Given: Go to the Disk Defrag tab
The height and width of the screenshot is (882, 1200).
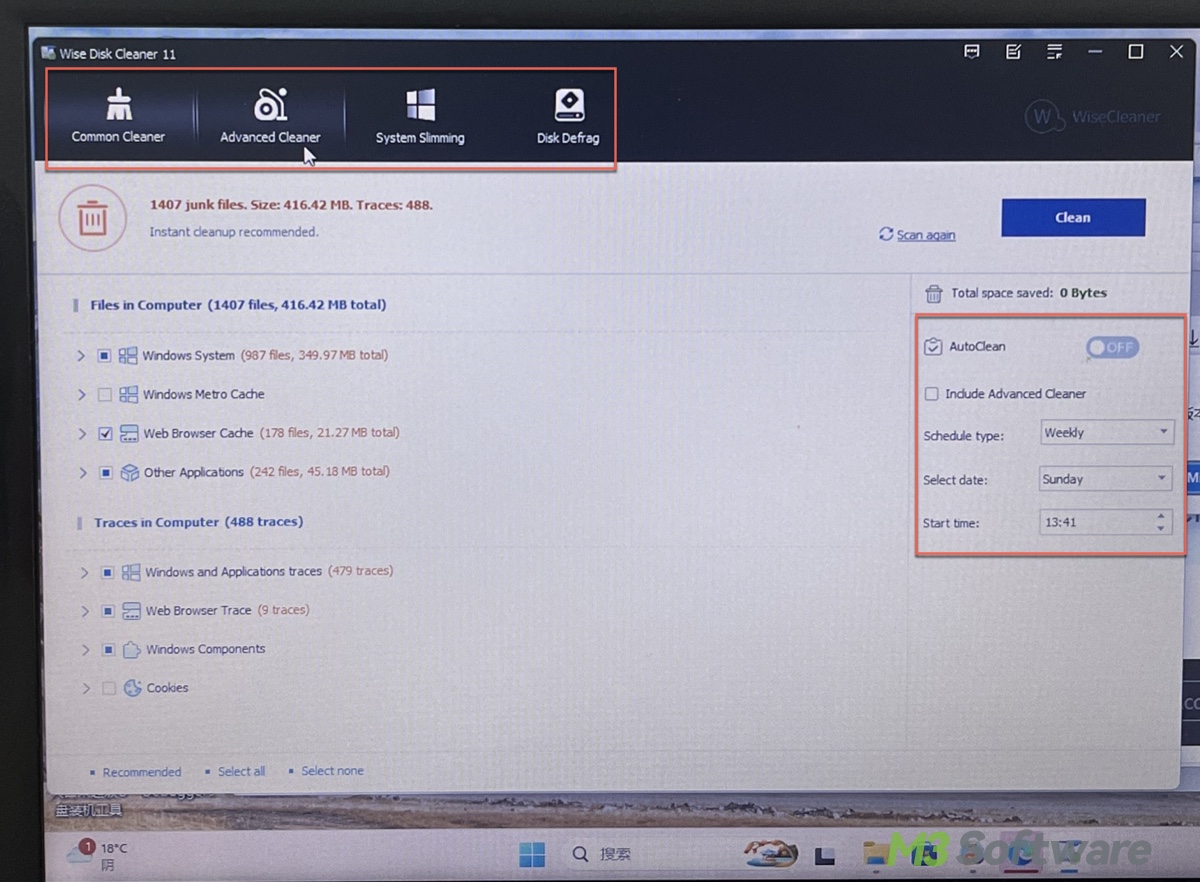Looking at the screenshot, I should pos(568,116).
